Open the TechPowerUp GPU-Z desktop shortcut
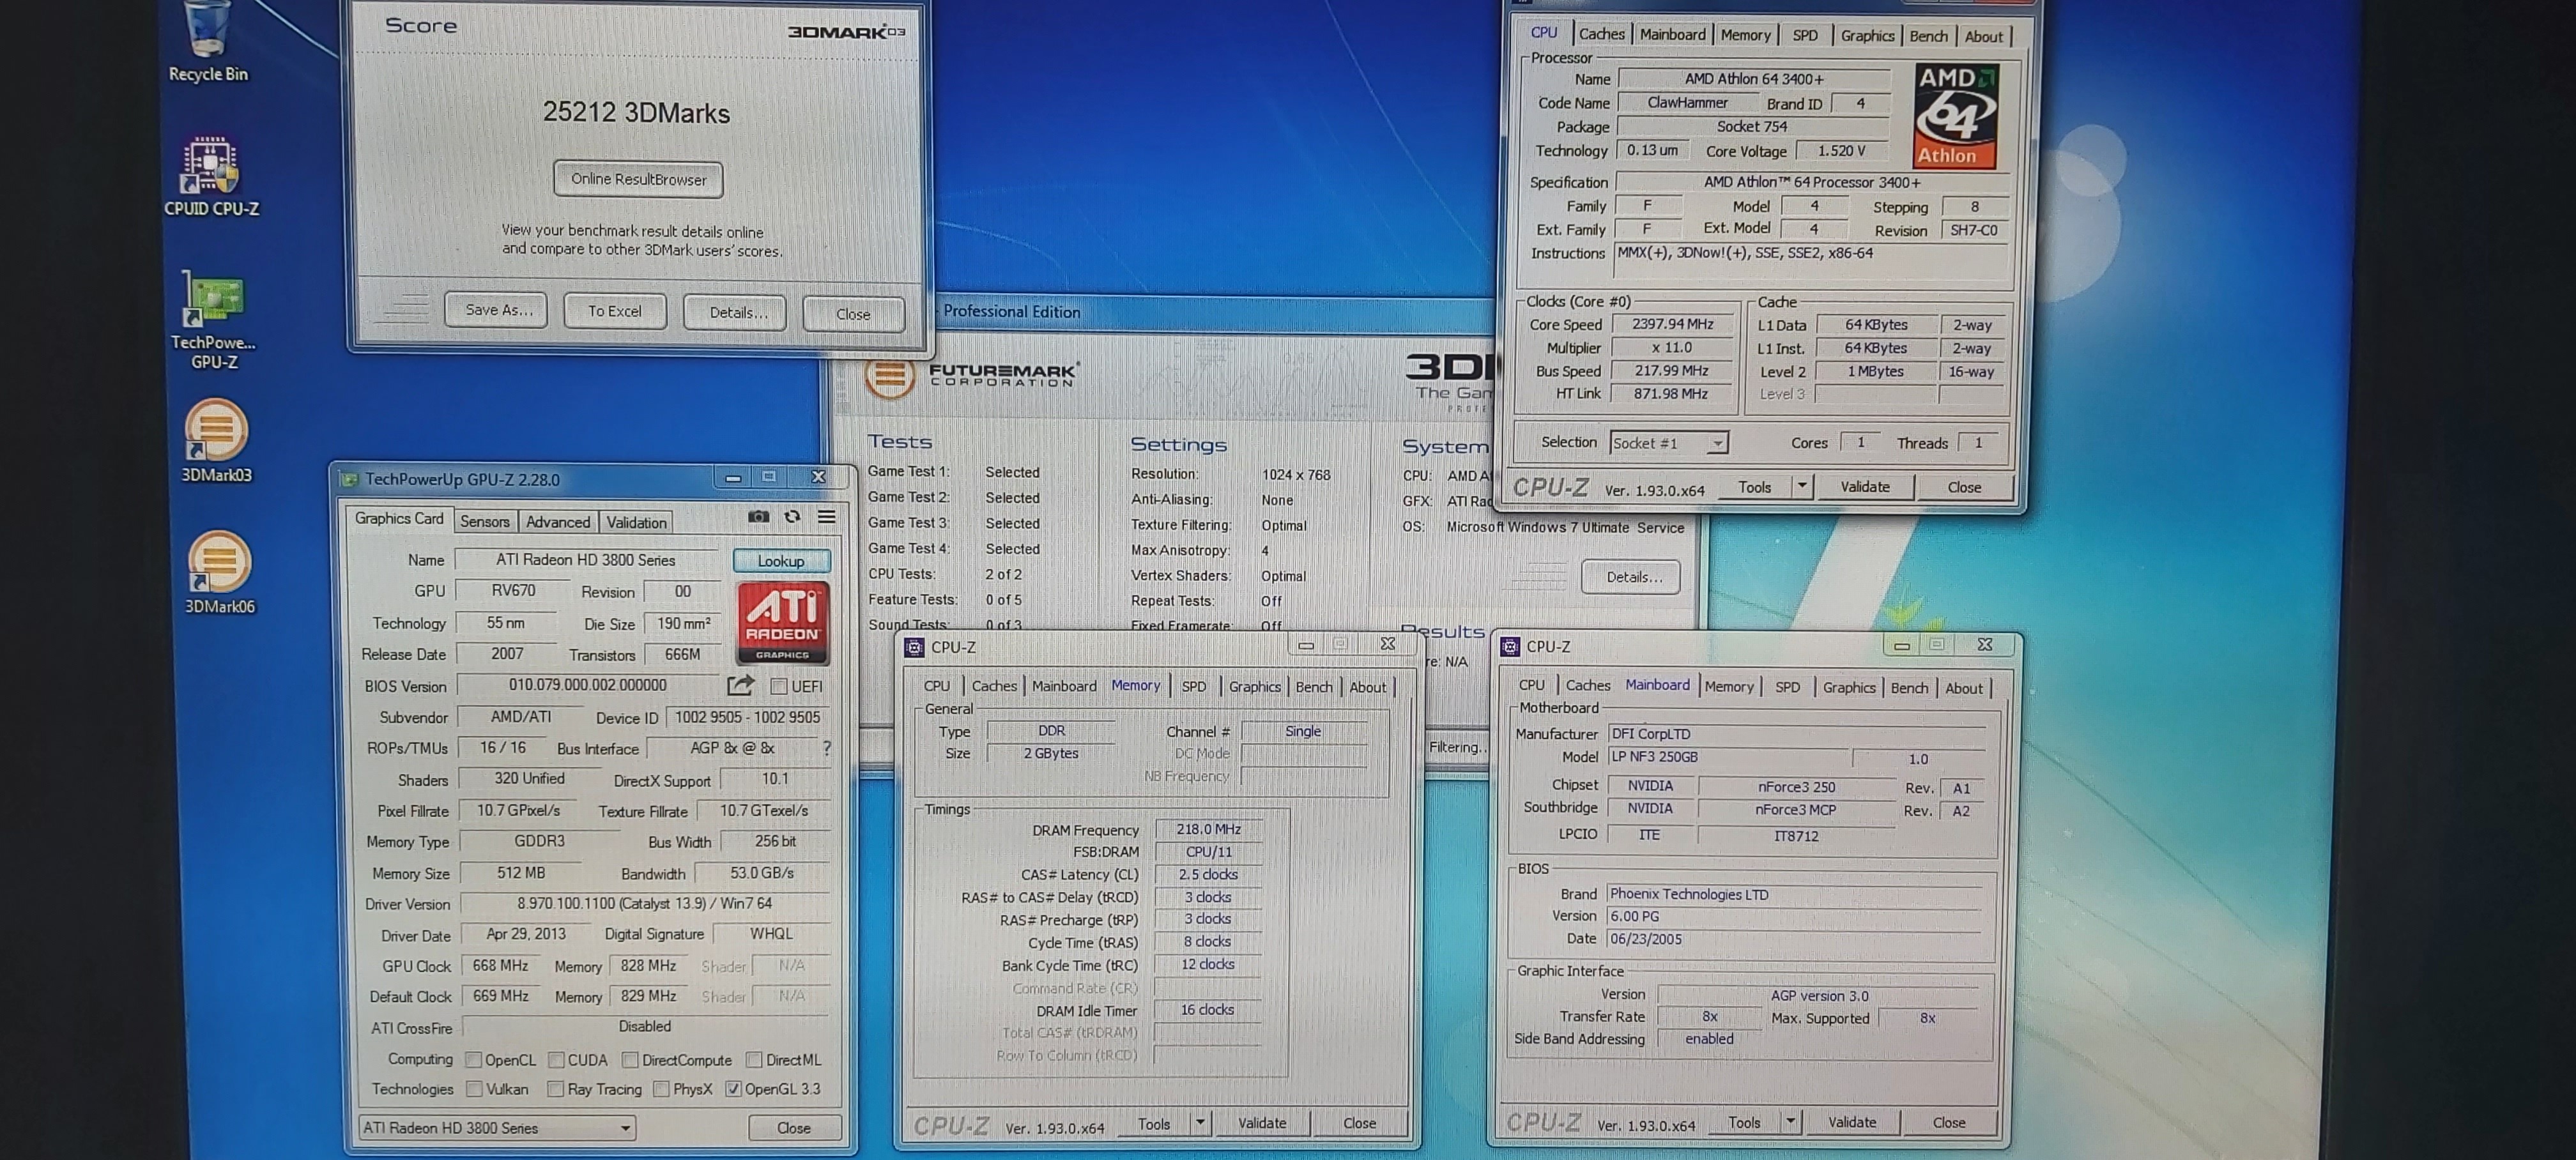The image size is (2576, 1160). tap(213, 319)
